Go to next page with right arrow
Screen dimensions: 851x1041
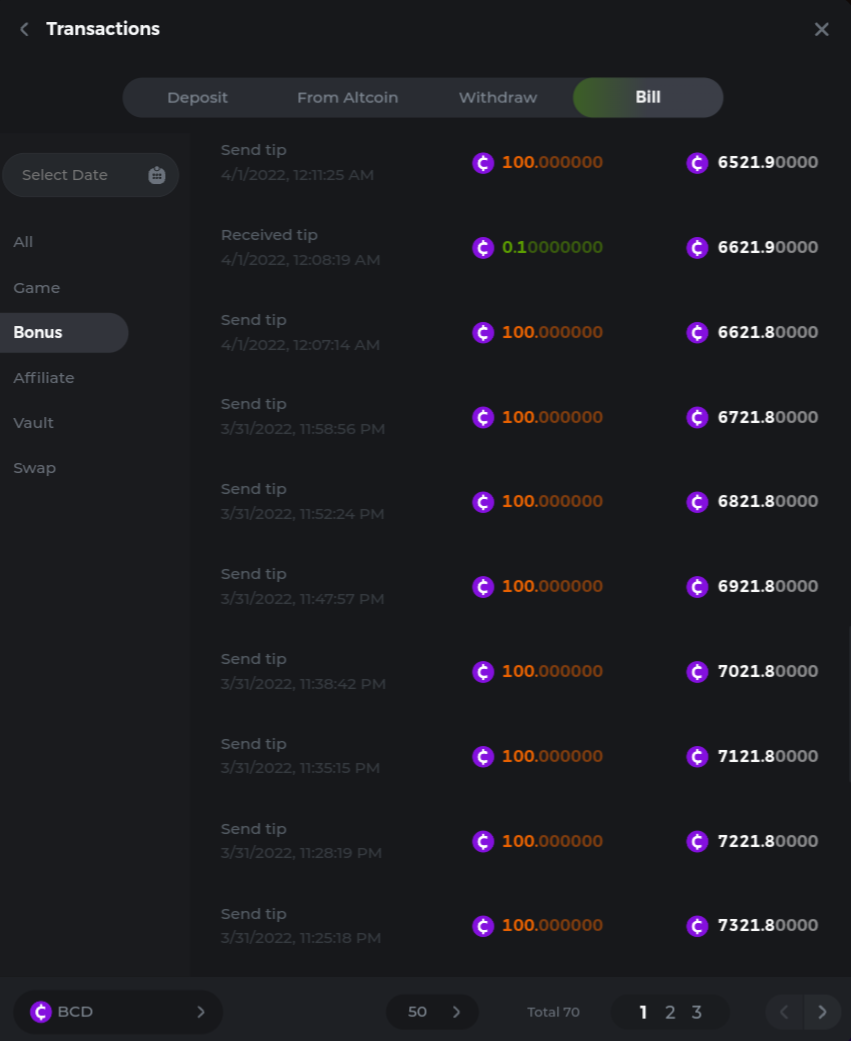tap(822, 1012)
